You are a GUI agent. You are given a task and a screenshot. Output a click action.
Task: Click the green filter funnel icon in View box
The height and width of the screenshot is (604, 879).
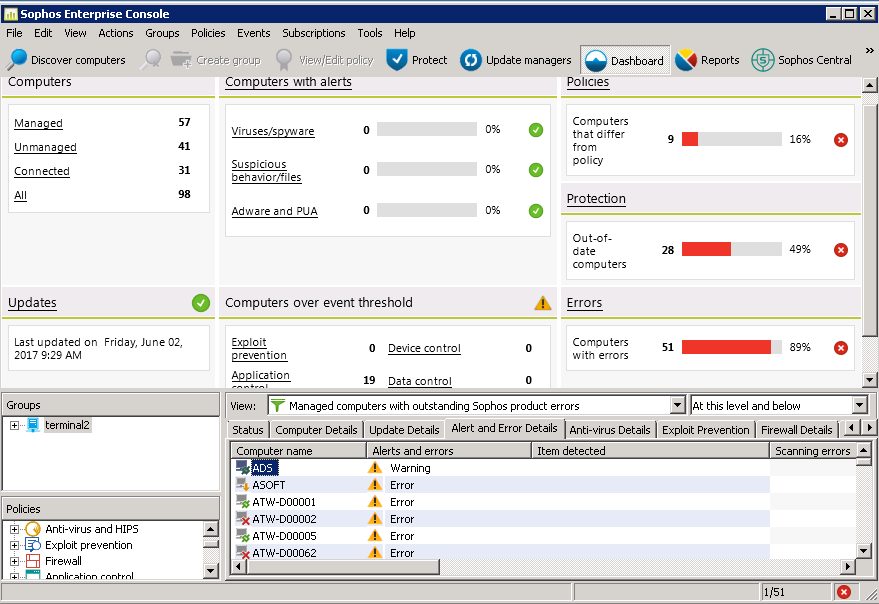click(278, 405)
